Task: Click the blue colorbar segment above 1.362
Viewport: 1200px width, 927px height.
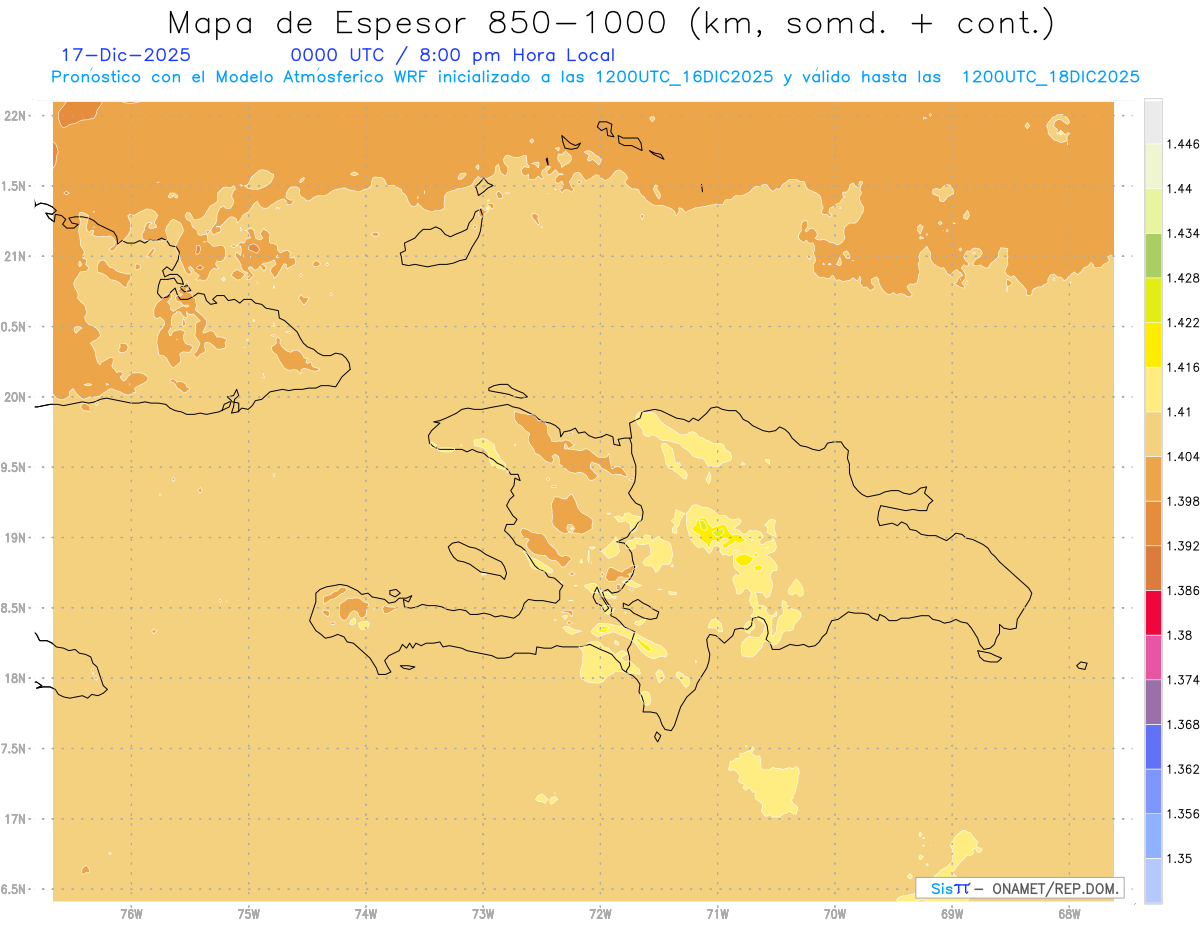Action: pos(1153,747)
